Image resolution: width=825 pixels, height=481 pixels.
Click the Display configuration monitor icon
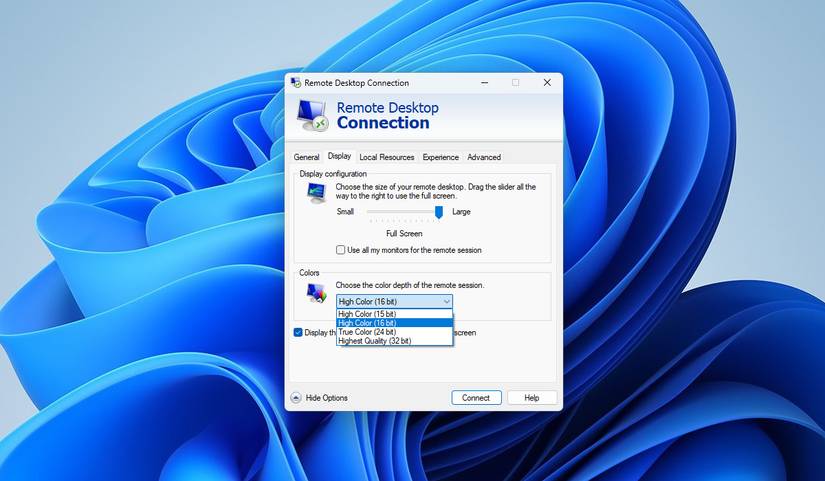point(317,193)
